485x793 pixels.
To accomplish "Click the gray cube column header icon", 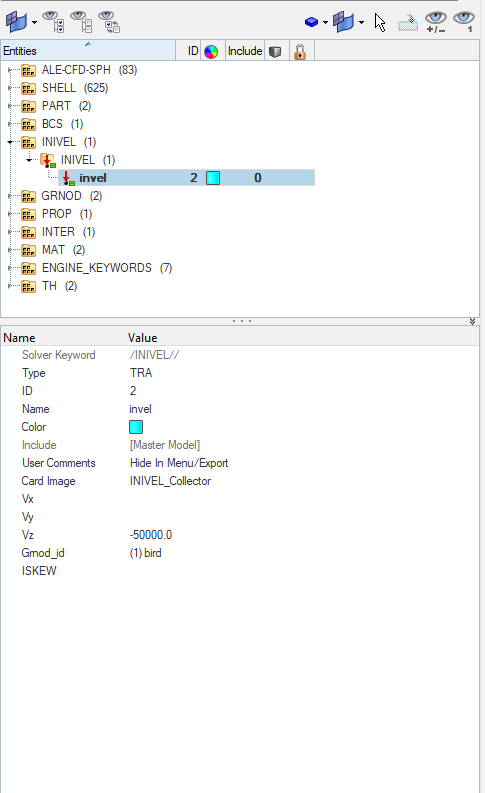I will [x=275, y=52].
